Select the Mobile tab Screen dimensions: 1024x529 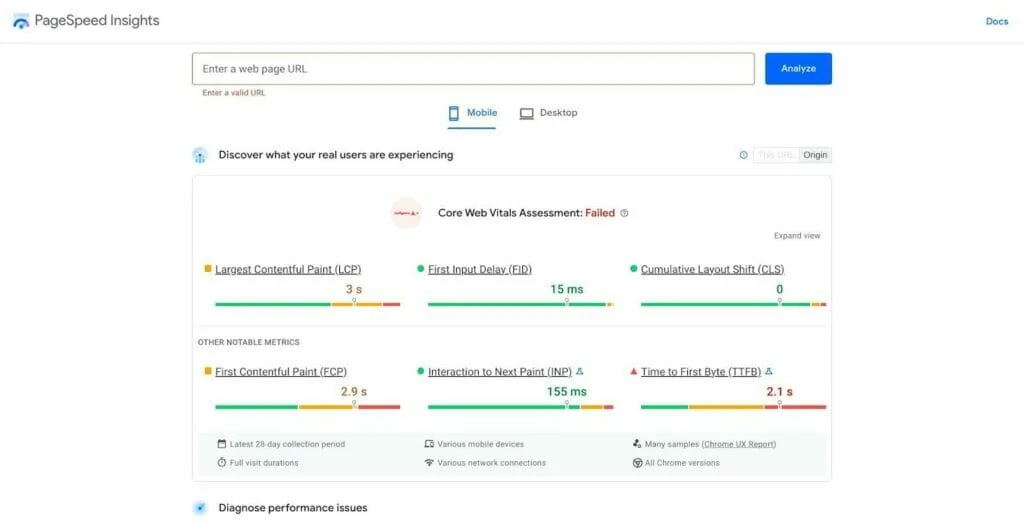pyautogui.click(x=472, y=113)
